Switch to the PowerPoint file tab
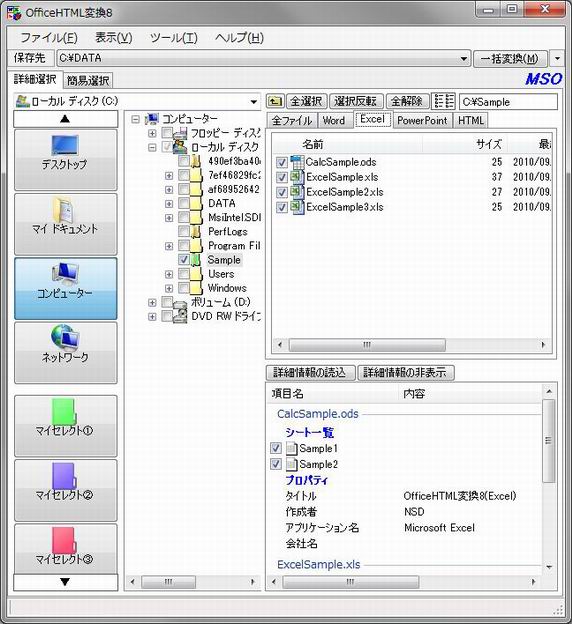The image size is (572, 624). tap(422, 120)
